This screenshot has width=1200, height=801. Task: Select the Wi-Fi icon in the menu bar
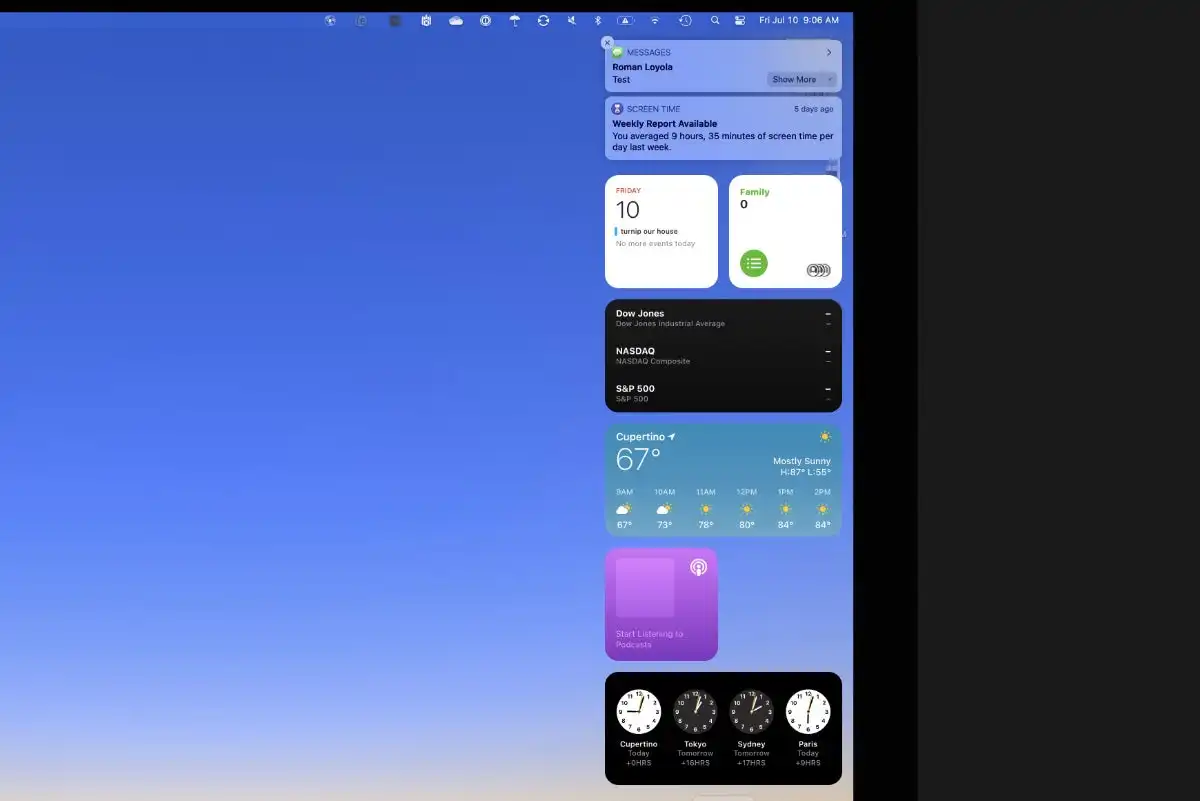655,20
